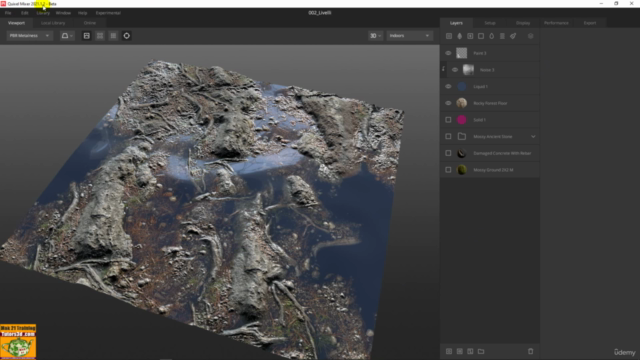Click the magenta Solid 1 color swatch
Viewport: 640px width, 360px height.
pos(462,120)
